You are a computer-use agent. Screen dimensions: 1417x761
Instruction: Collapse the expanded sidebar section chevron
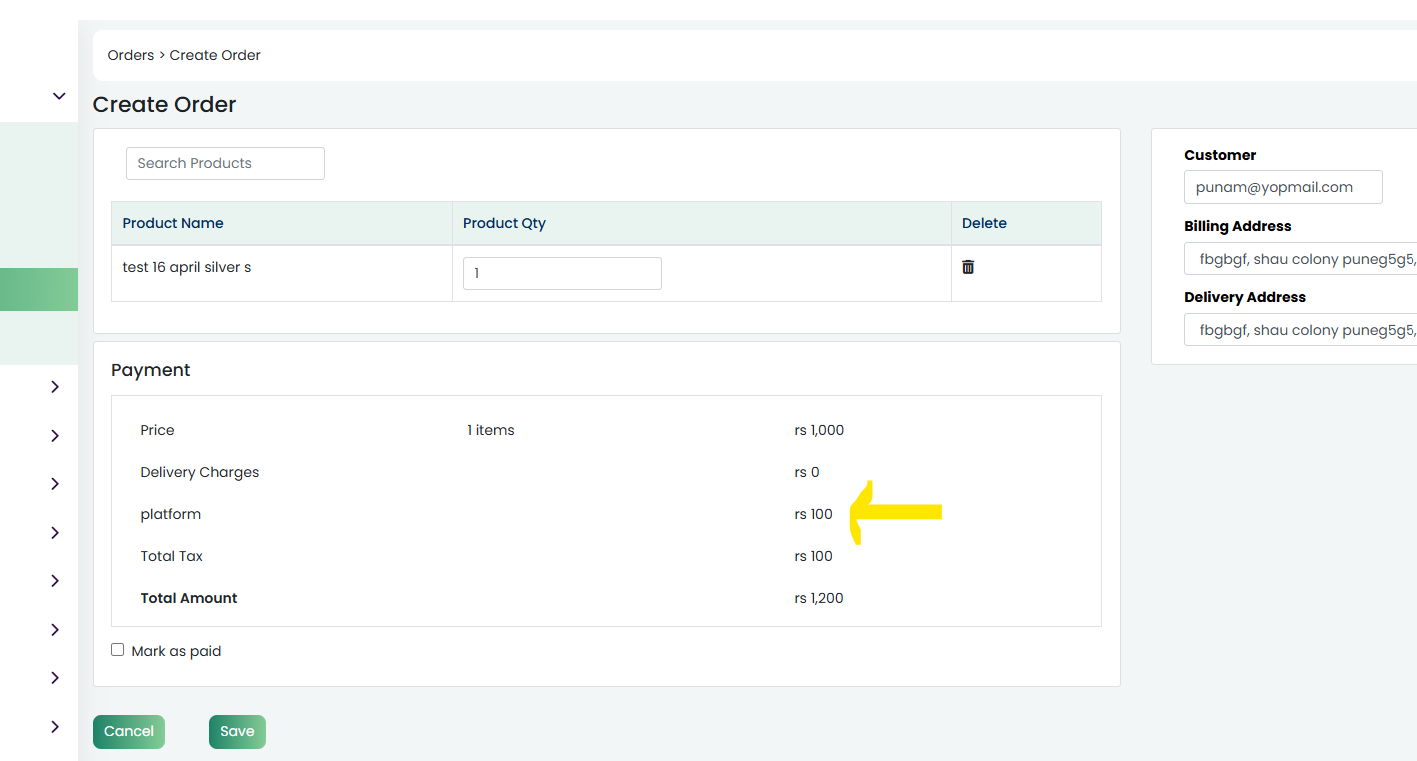point(59,96)
